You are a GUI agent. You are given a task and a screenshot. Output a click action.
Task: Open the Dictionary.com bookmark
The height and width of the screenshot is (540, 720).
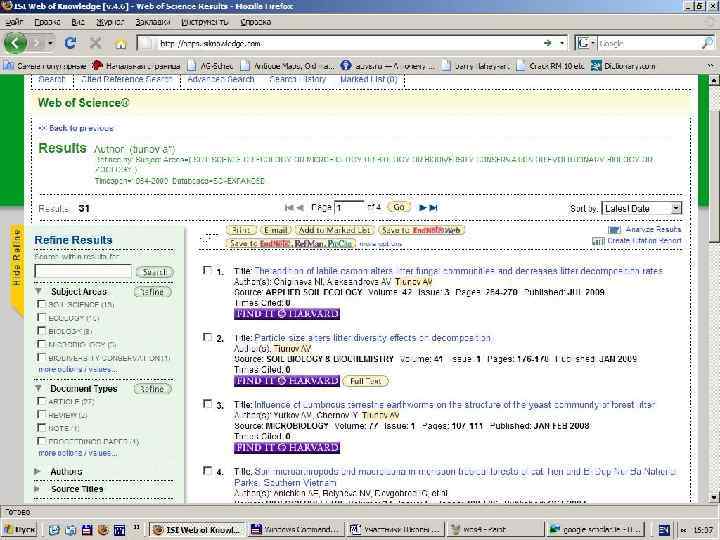pos(623,66)
